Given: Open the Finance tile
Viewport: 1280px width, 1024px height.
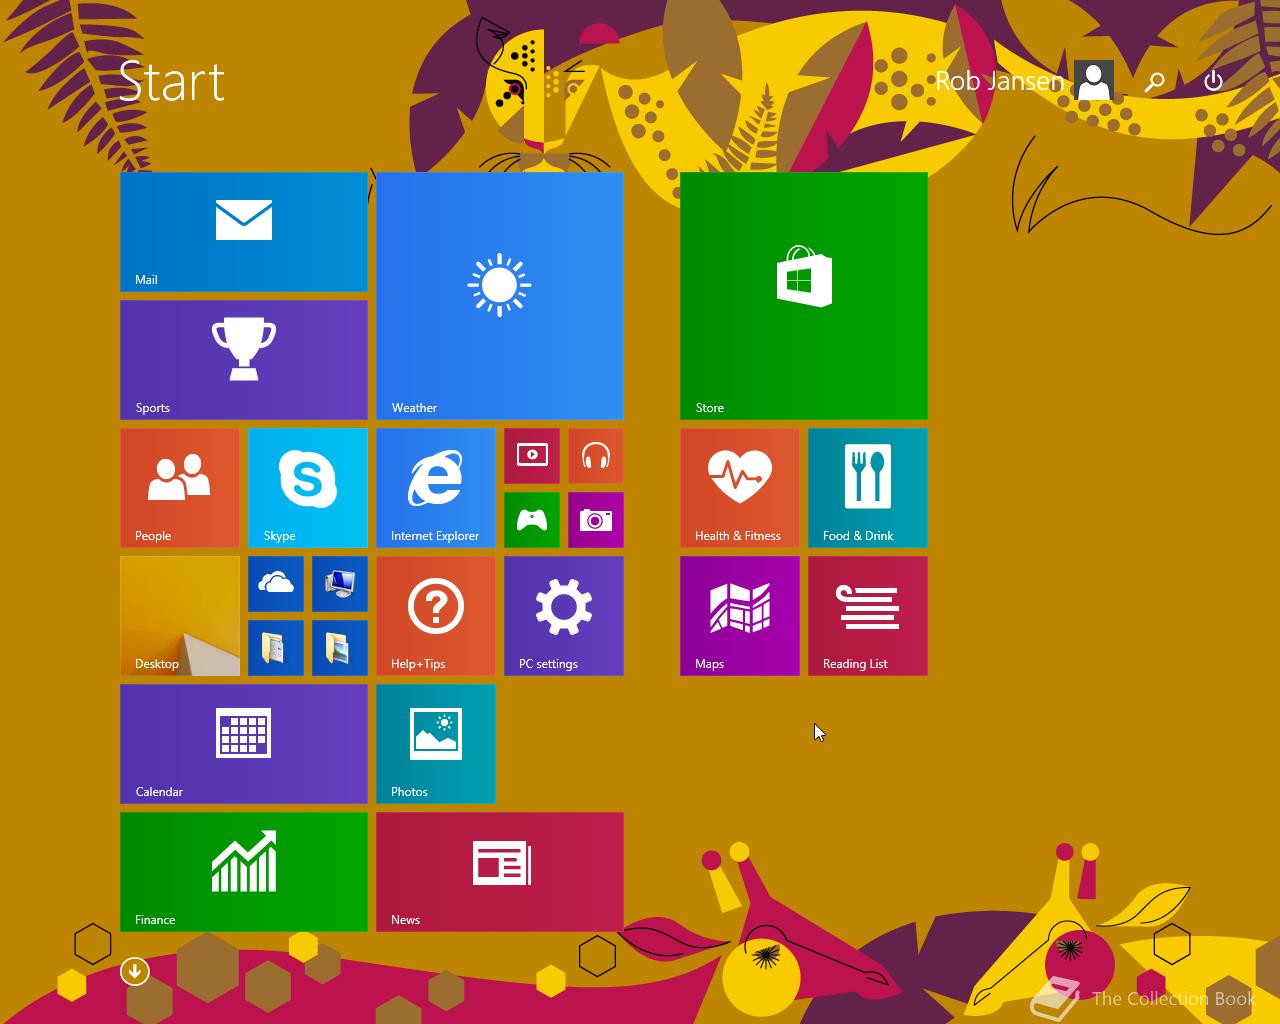Looking at the screenshot, I should point(244,872).
